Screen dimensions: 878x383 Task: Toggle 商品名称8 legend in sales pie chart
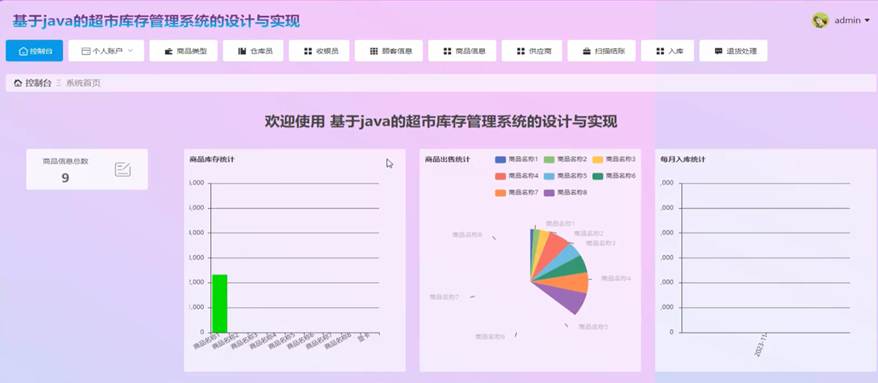point(565,192)
